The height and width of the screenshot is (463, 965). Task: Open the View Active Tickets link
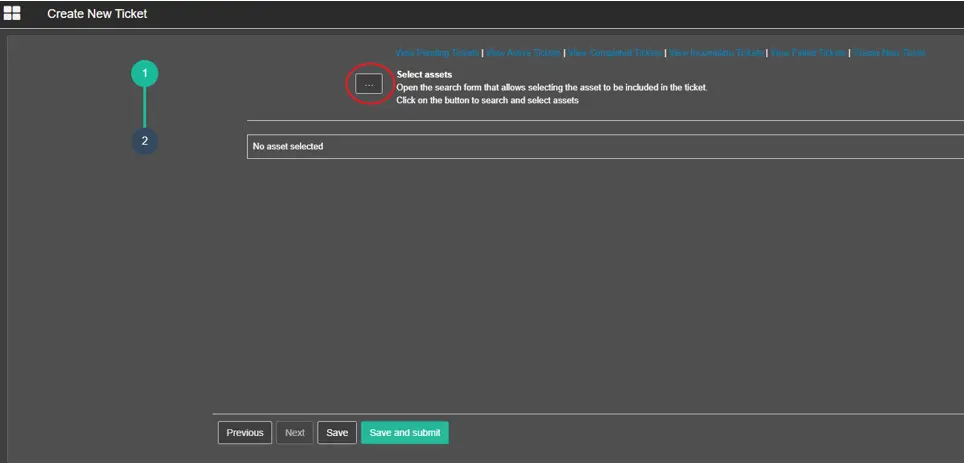[x=523, y=52]
